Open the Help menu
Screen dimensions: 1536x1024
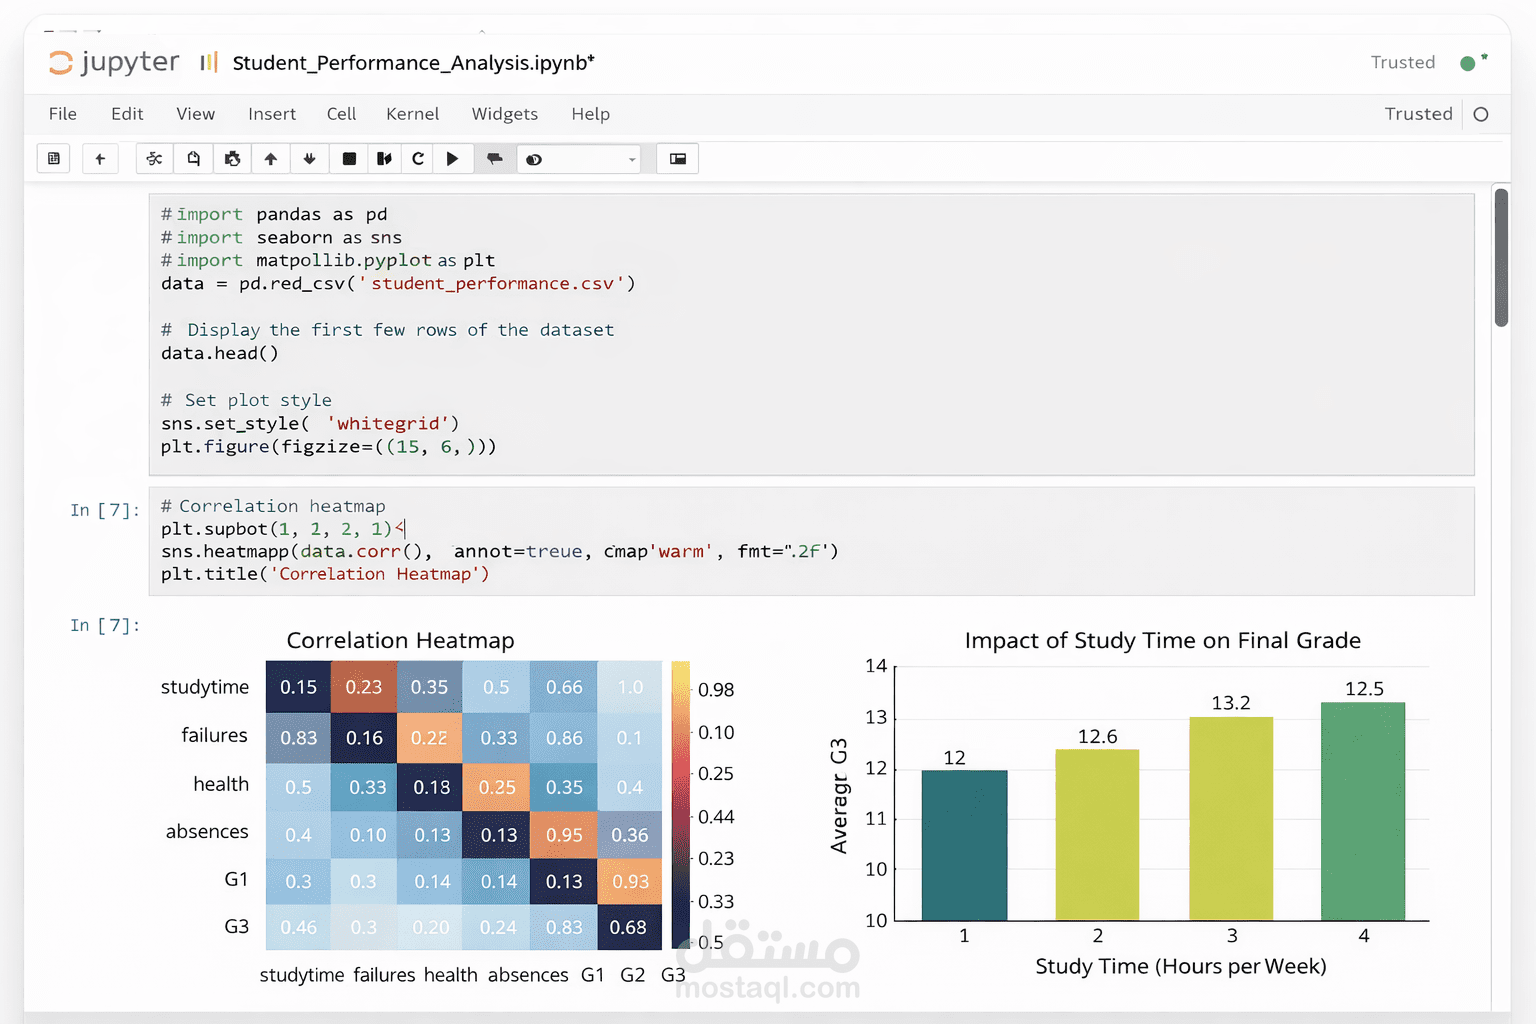pyautogui.click(x=591, y=114)
